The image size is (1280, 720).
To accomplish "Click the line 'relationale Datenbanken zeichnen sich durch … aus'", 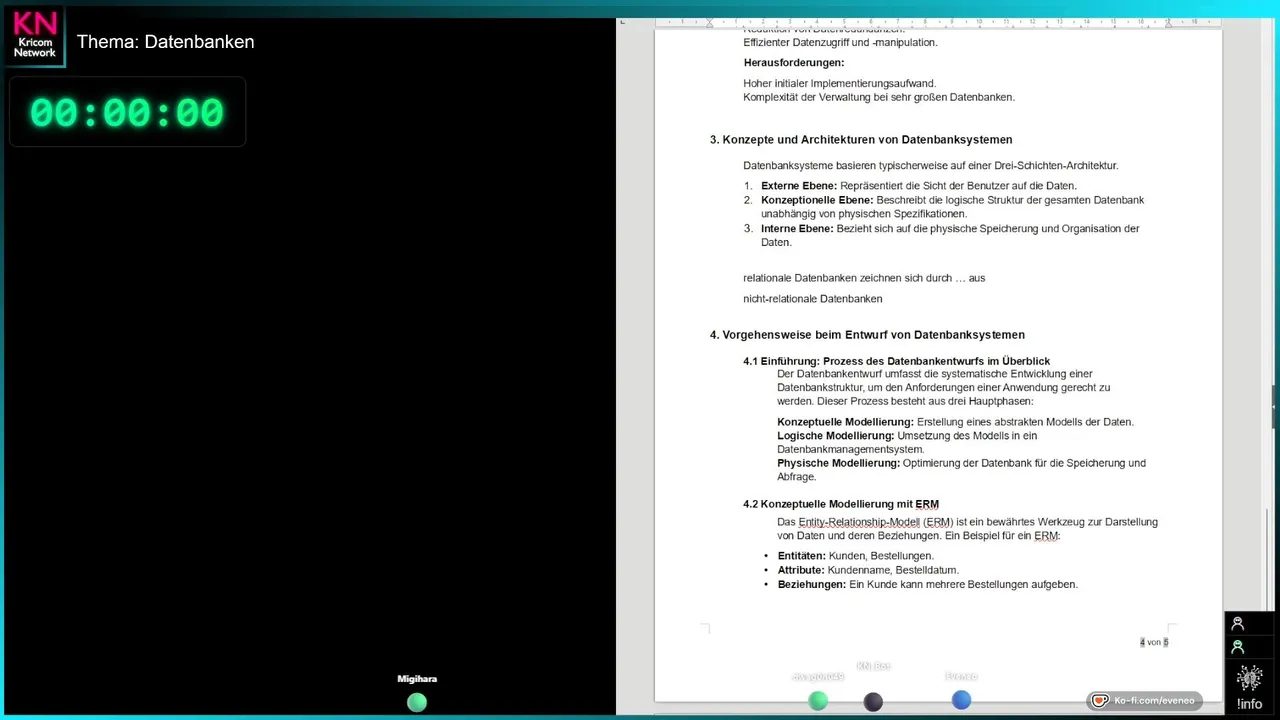I will [x=864, y=278].
